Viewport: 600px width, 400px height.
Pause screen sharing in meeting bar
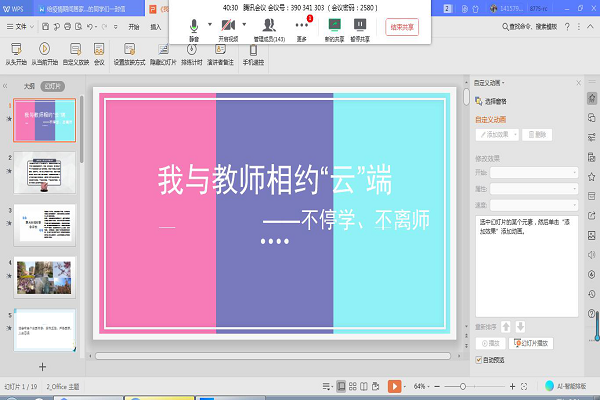pyautogui.click(x=360, y=30)
